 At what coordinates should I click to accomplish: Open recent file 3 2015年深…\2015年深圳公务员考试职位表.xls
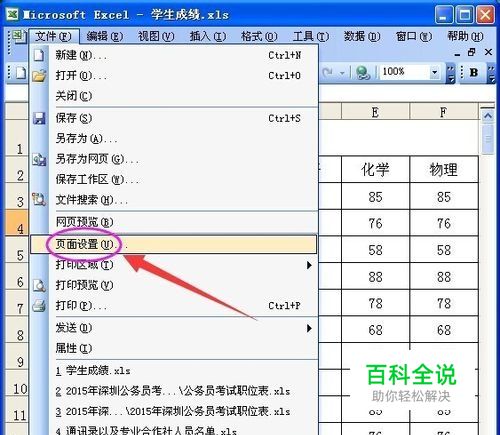[x=173, y=412]
